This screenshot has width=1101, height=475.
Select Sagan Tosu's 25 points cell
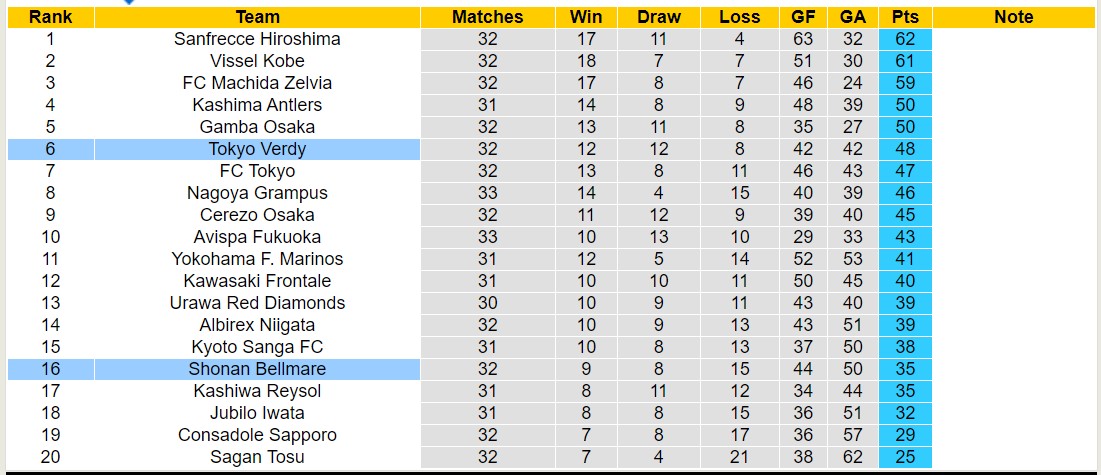905,457
